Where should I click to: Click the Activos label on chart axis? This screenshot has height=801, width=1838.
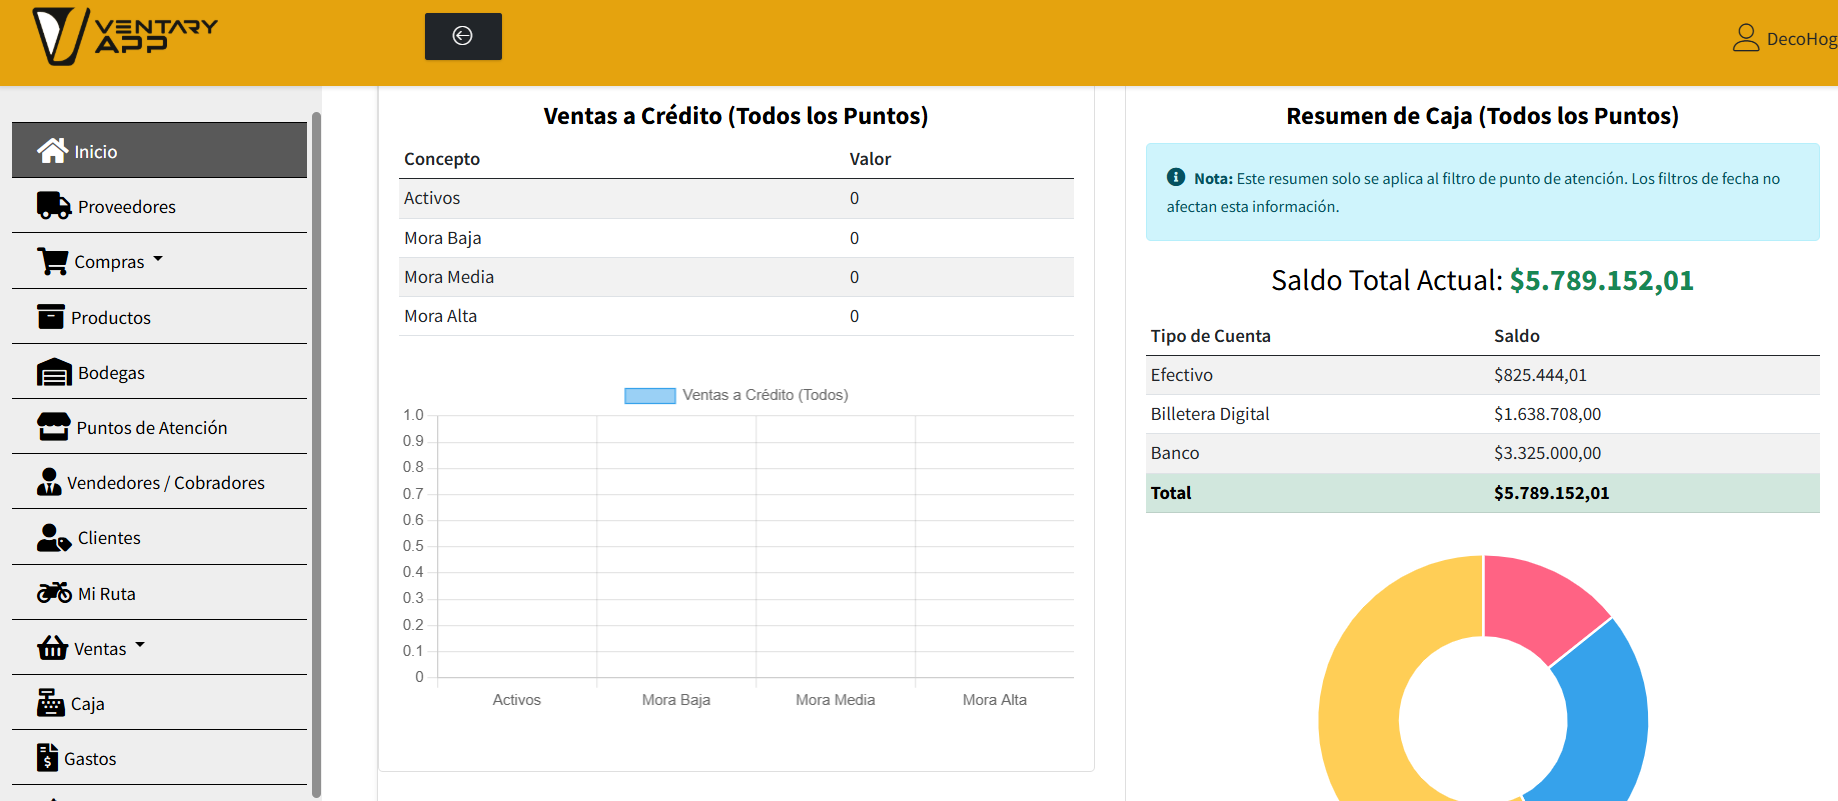(x=516, y=700)
